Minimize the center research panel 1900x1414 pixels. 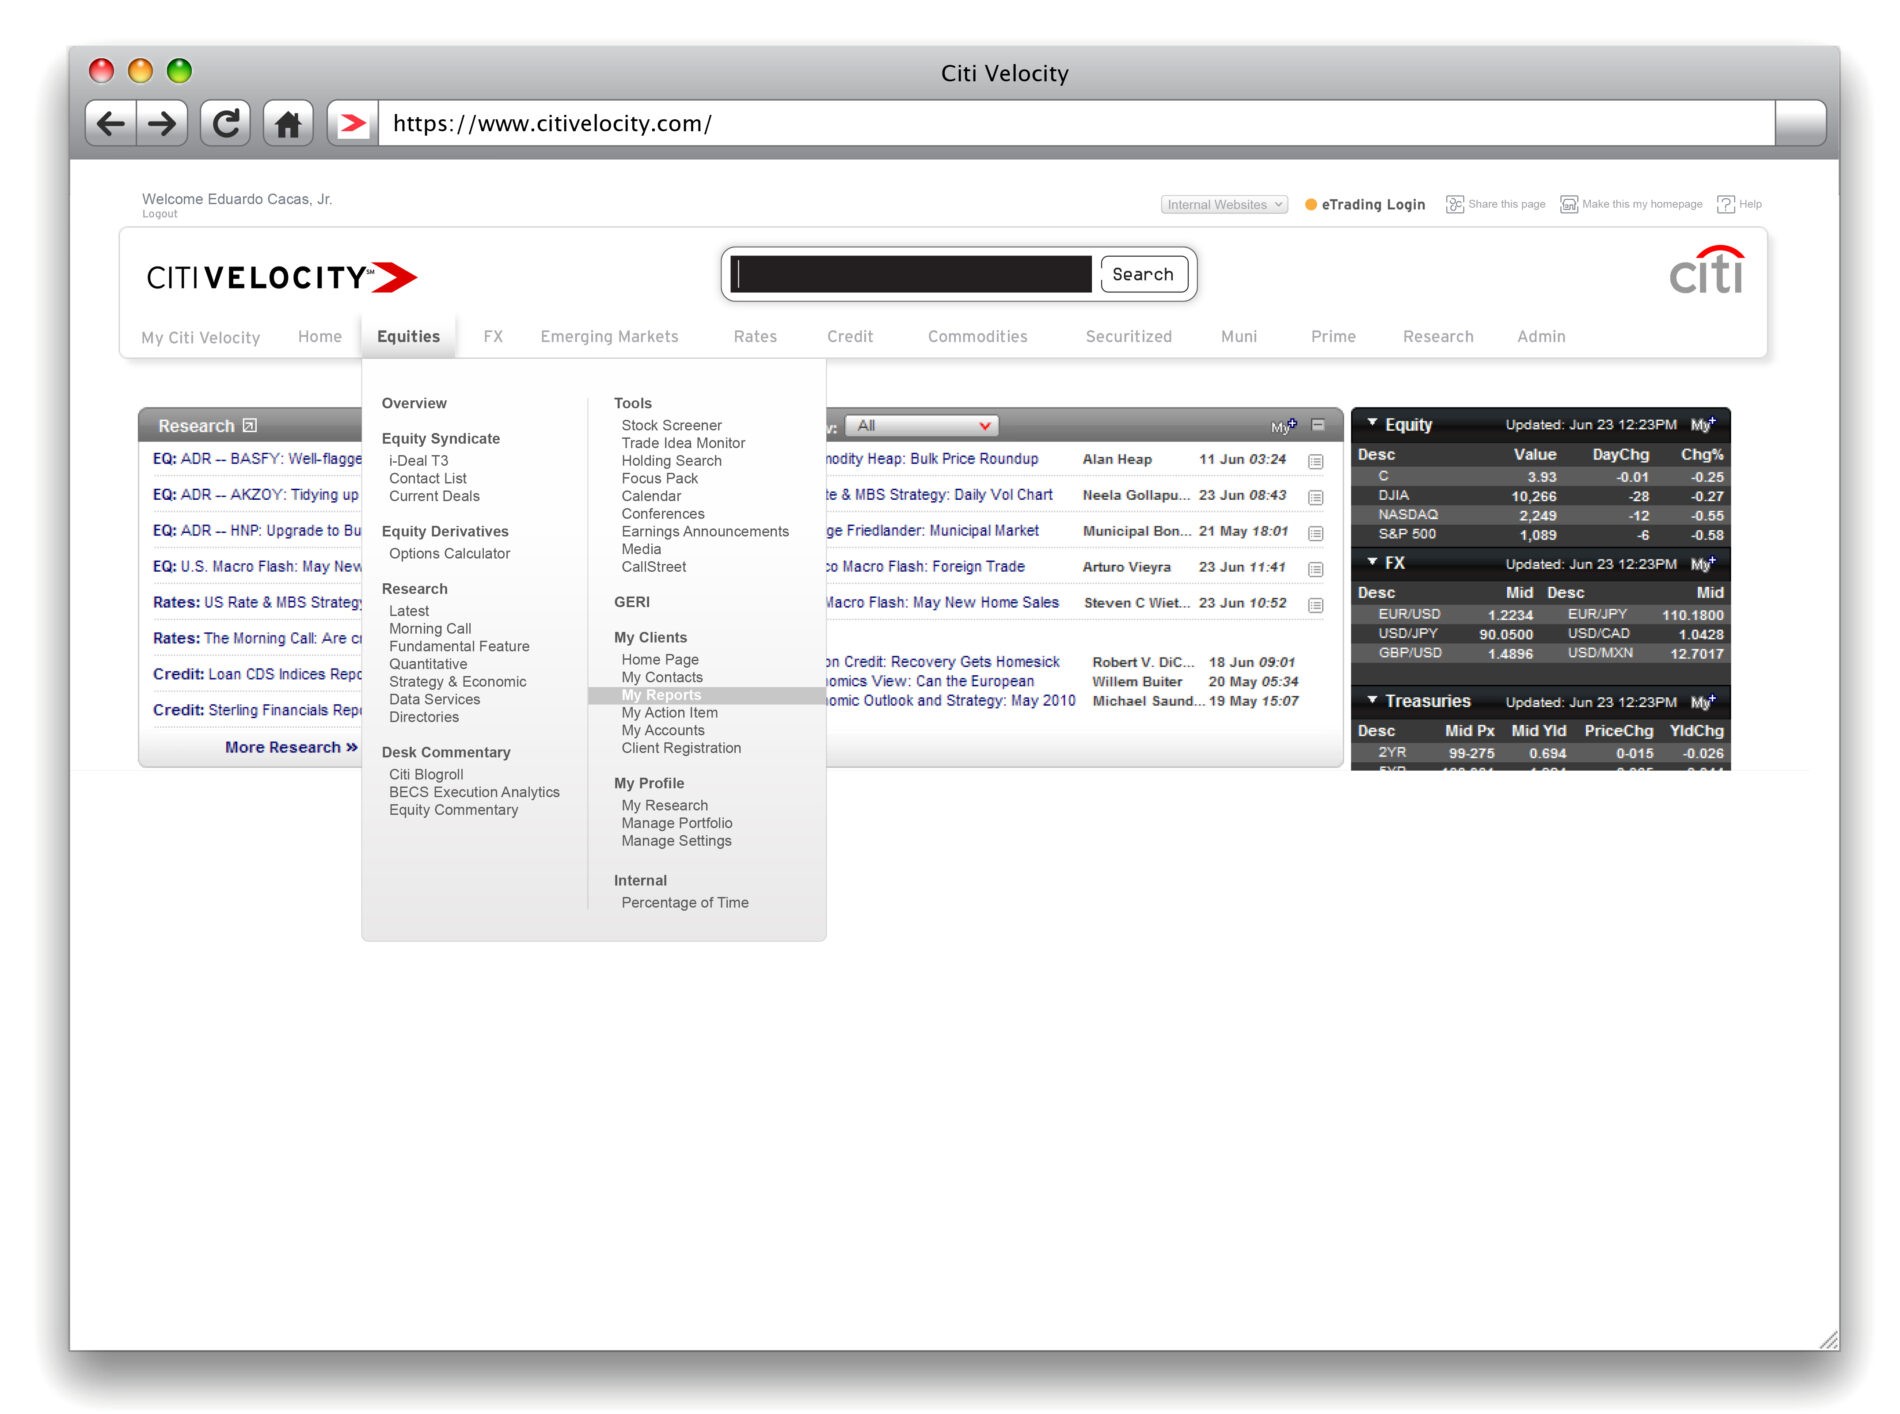(1318, 425)
